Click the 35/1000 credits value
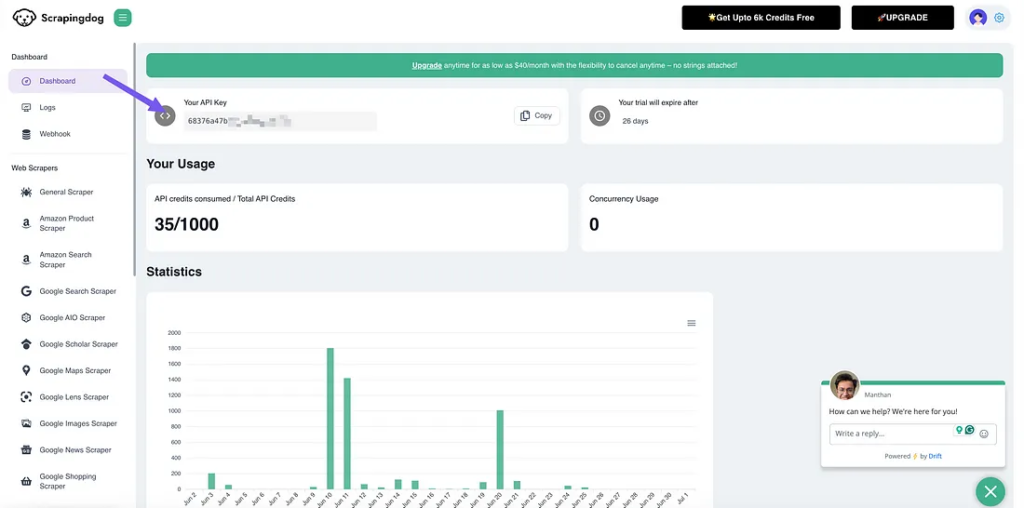 point(187,225)
